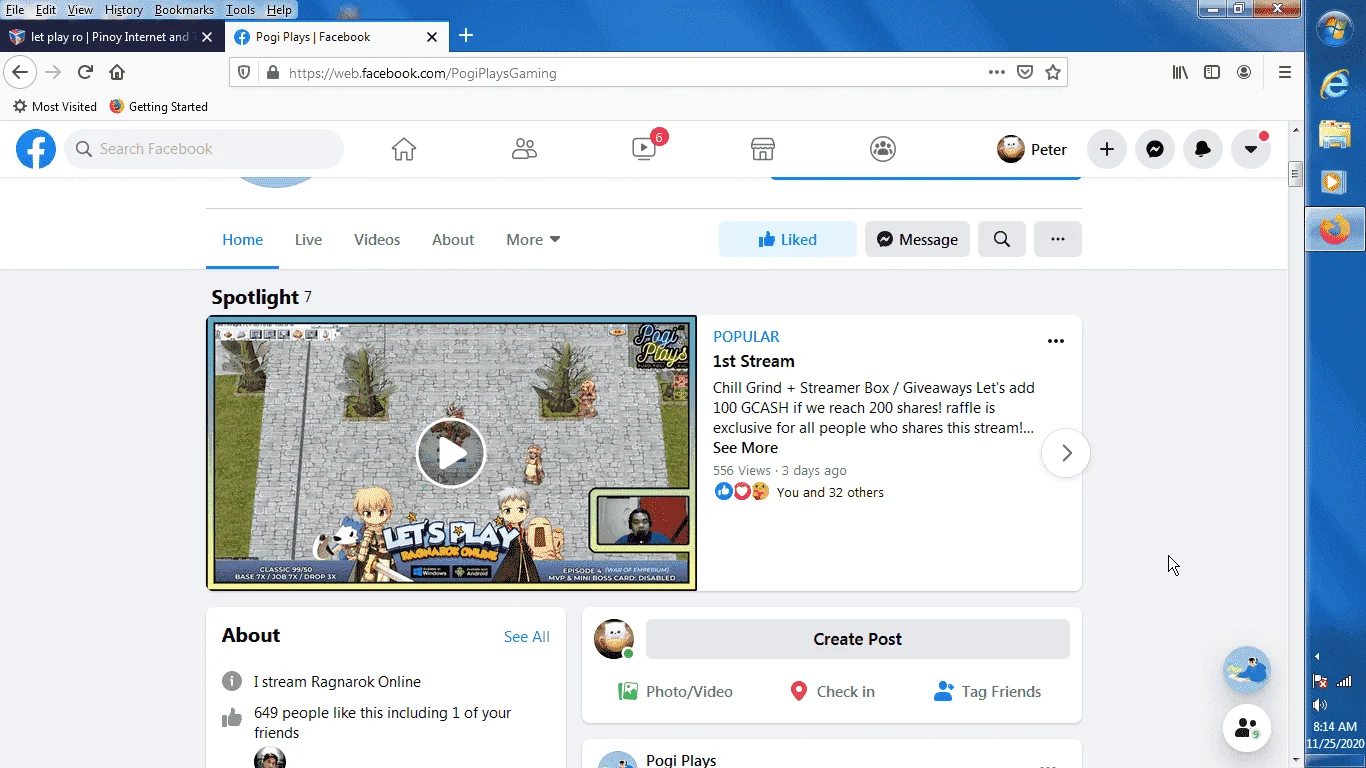The width and height of the screenshot is (1366, 768).
Task: Choose Check in for post
Action: pos(832,691)
